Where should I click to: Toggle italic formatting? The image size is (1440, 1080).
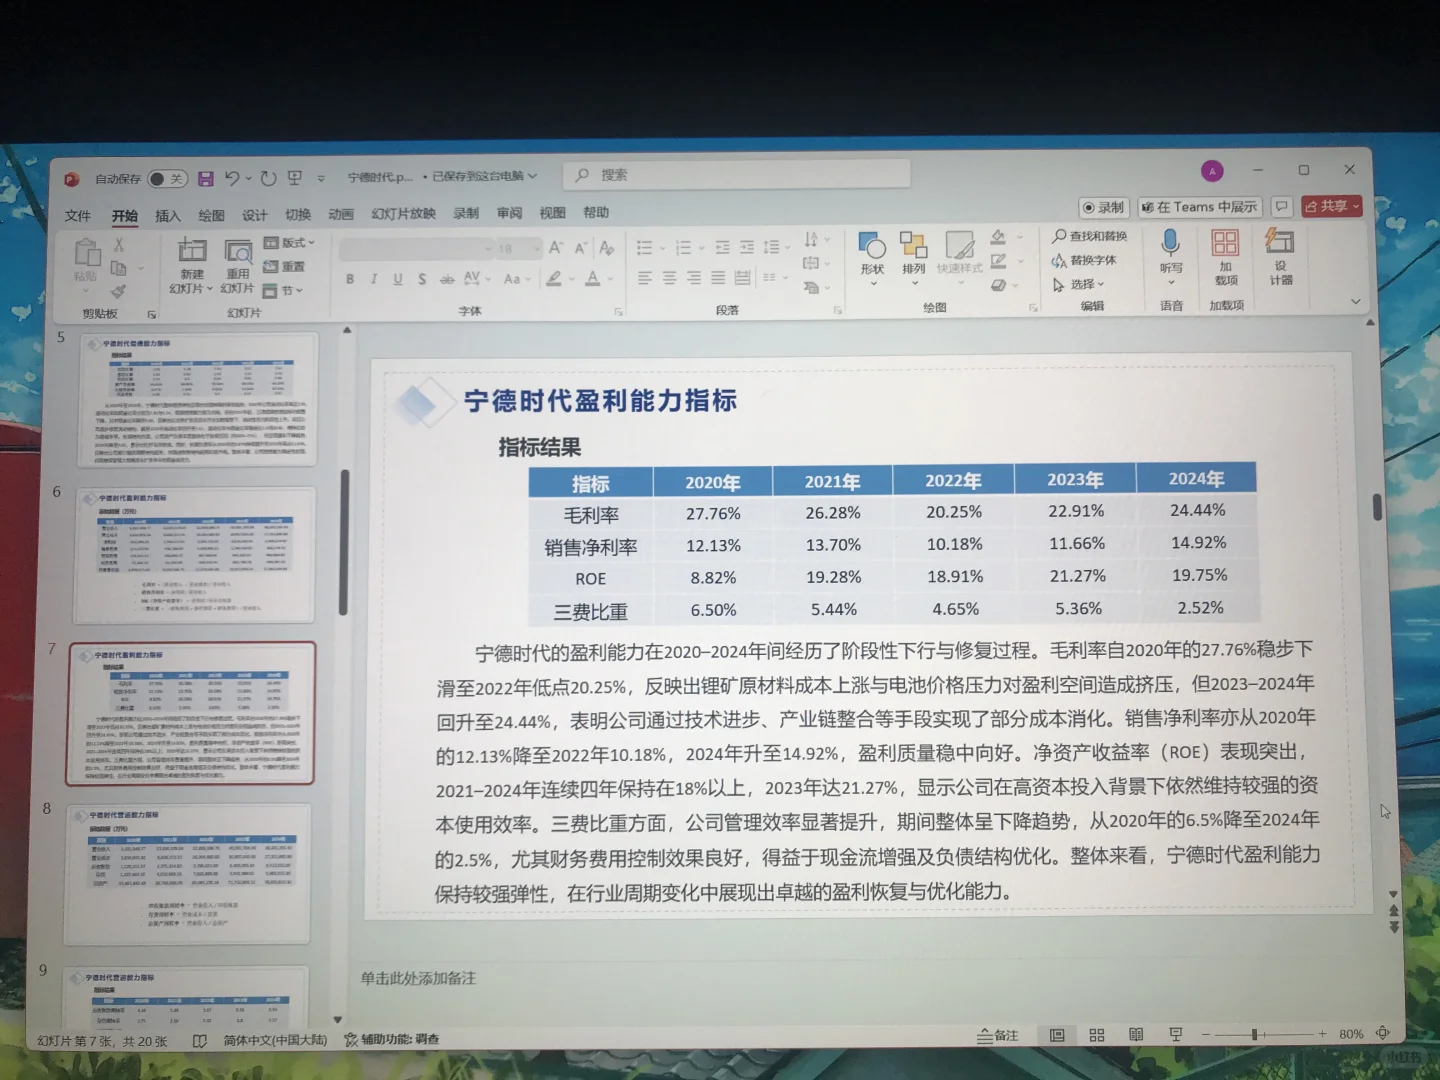coord(374,279)
